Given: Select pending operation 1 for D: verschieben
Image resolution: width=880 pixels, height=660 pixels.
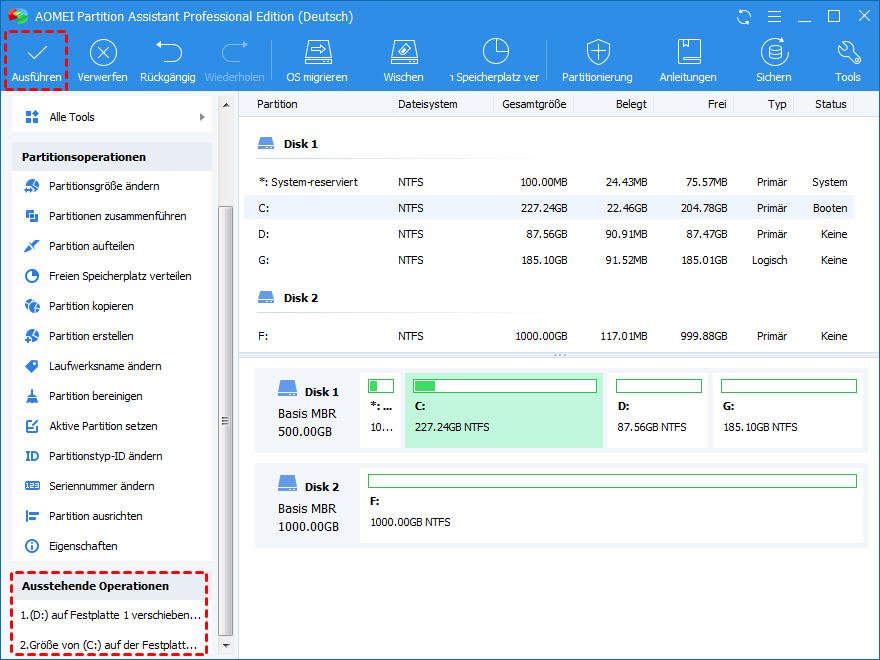Looking at the screenshot, I should tap(110, 615).
